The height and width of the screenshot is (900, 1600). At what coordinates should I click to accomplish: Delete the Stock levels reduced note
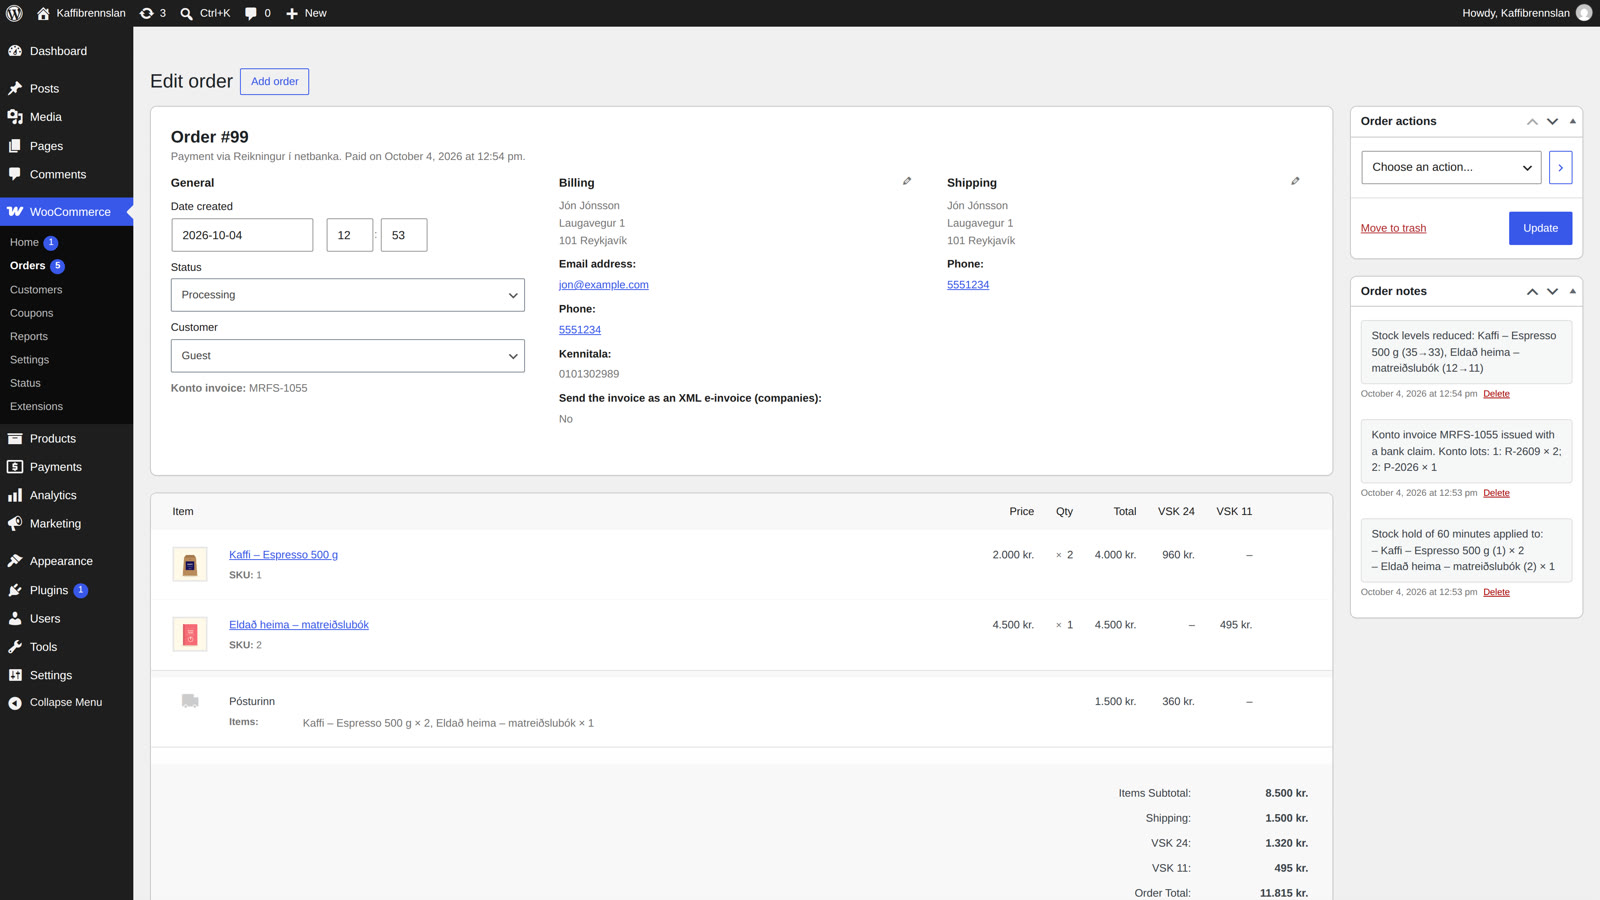[1496, 394]
